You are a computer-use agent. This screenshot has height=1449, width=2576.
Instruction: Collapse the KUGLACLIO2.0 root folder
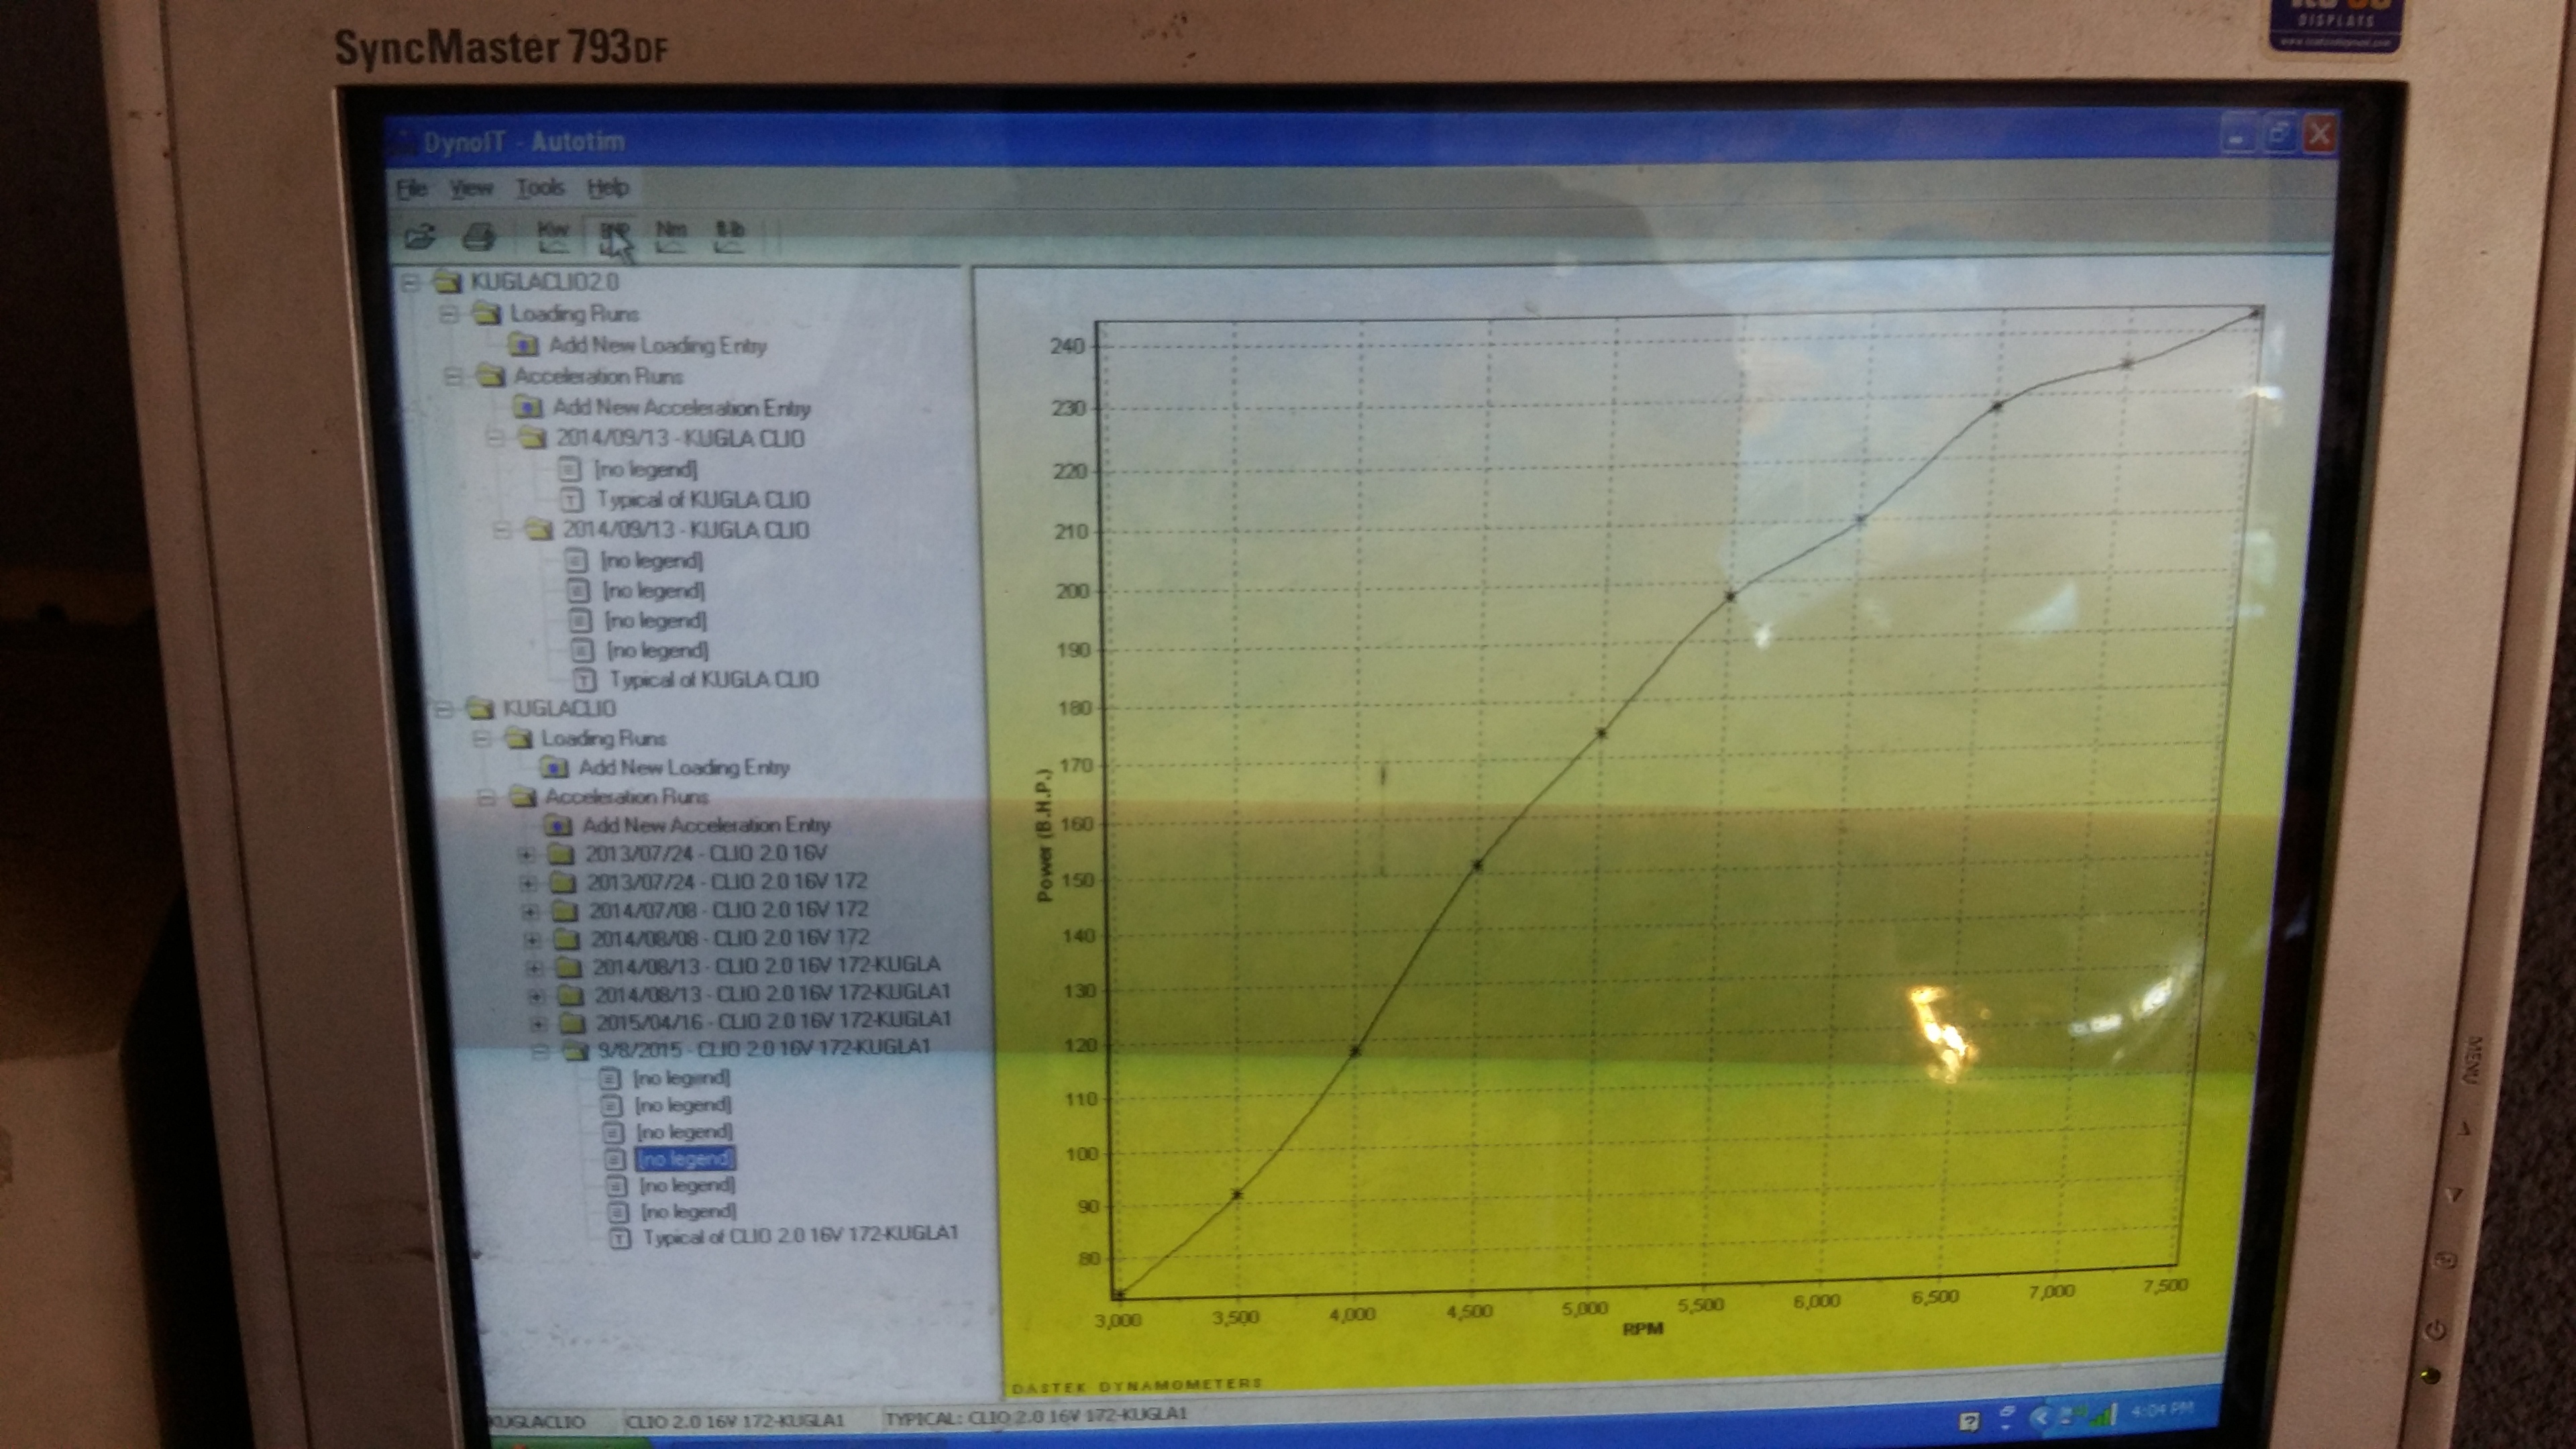[410, 283]
